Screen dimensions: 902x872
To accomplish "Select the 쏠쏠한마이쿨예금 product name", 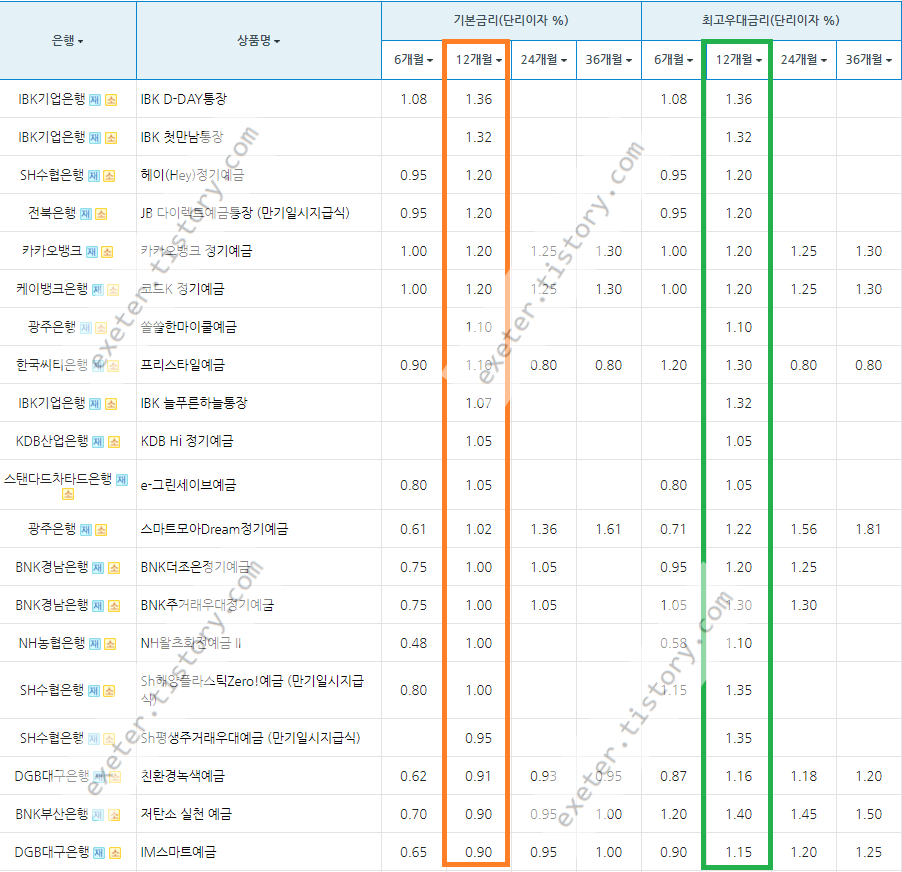I will (189, 327).
